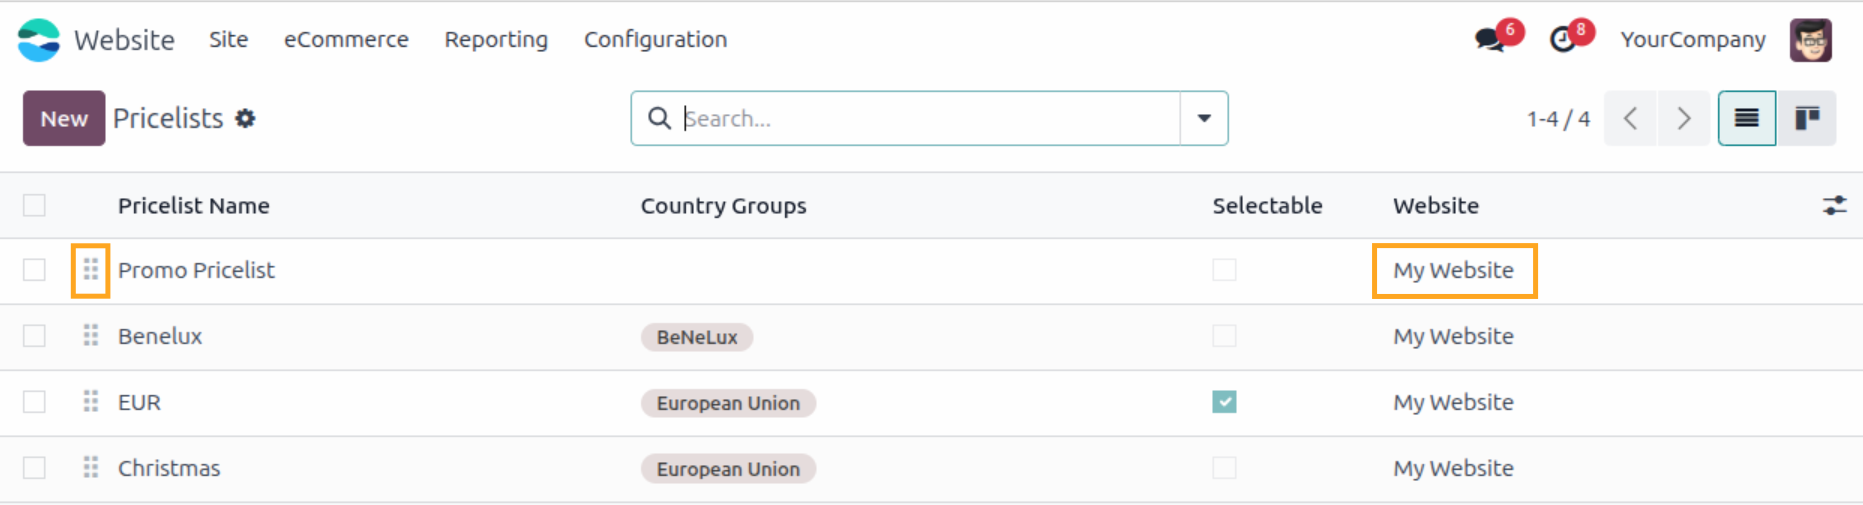The width and height of the screenshot is (1863, 505).
Task: Expand the search filter dropdown arrow
Action: tap(1204, 119)
